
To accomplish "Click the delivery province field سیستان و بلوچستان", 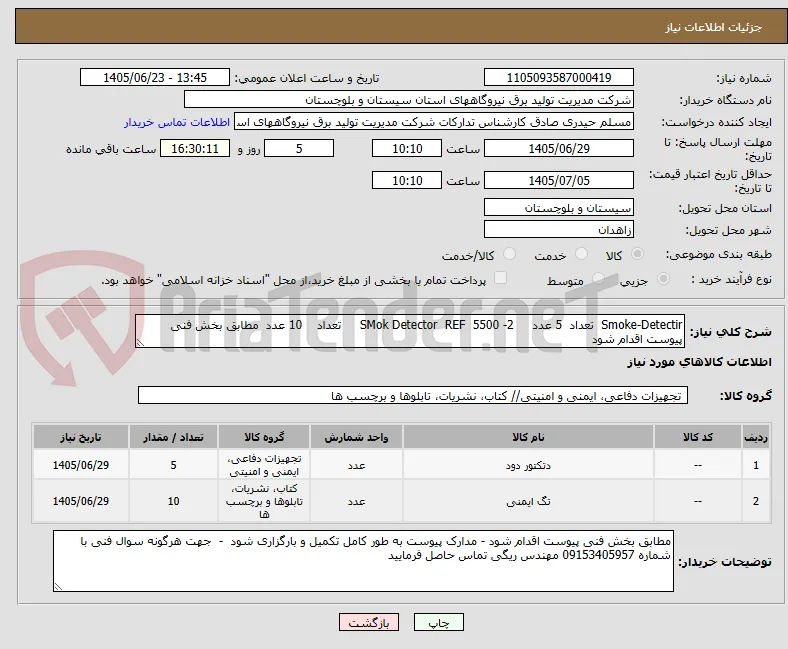I will [558, 208].
